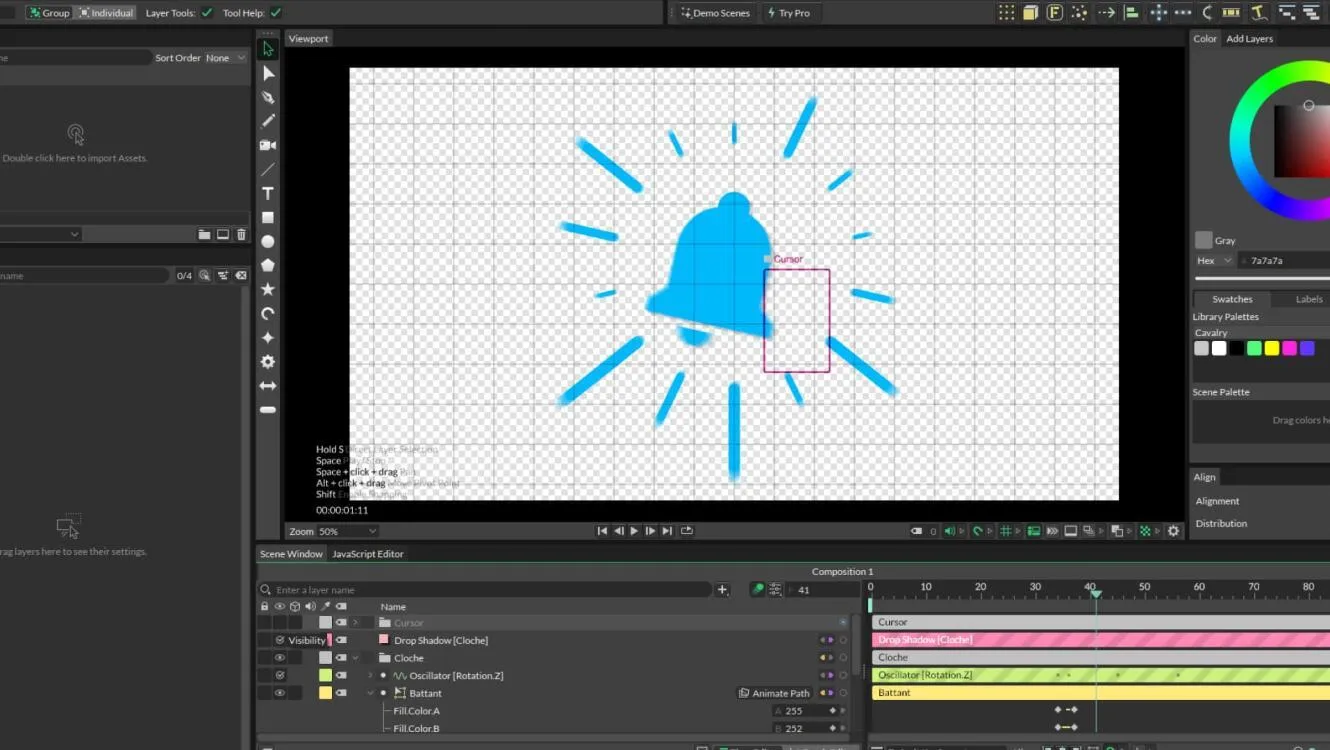The width and height of the screenshot is (1330, 750).
Task: Select the Camera tool
Action: [268, 145]
